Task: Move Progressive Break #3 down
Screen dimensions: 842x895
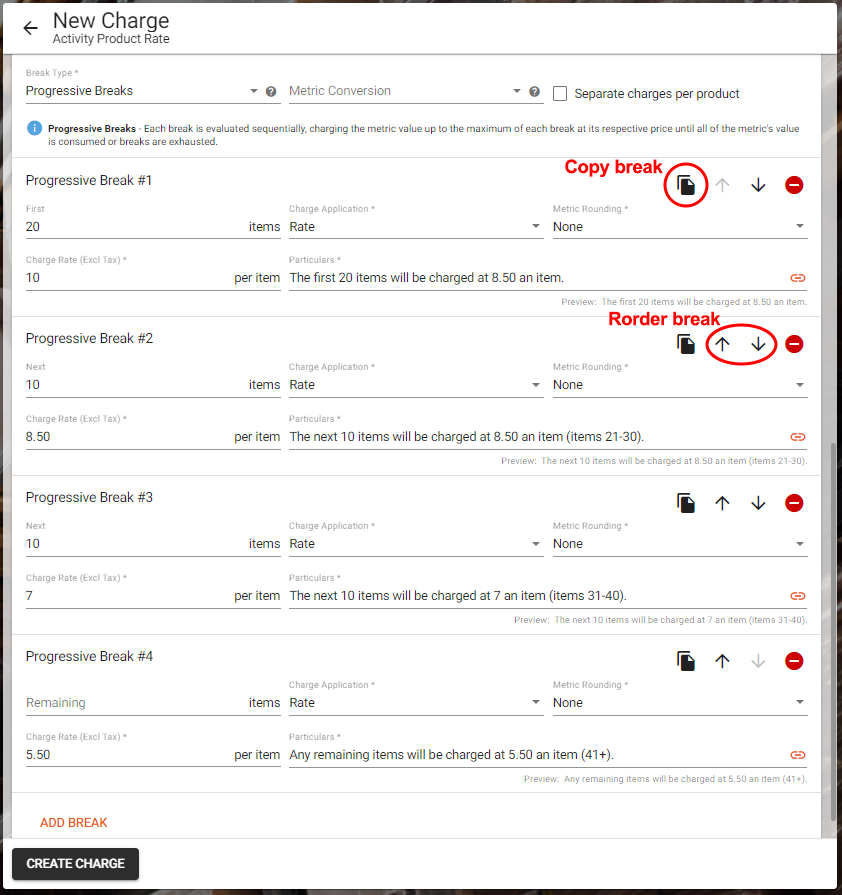Action: point(758,503)
